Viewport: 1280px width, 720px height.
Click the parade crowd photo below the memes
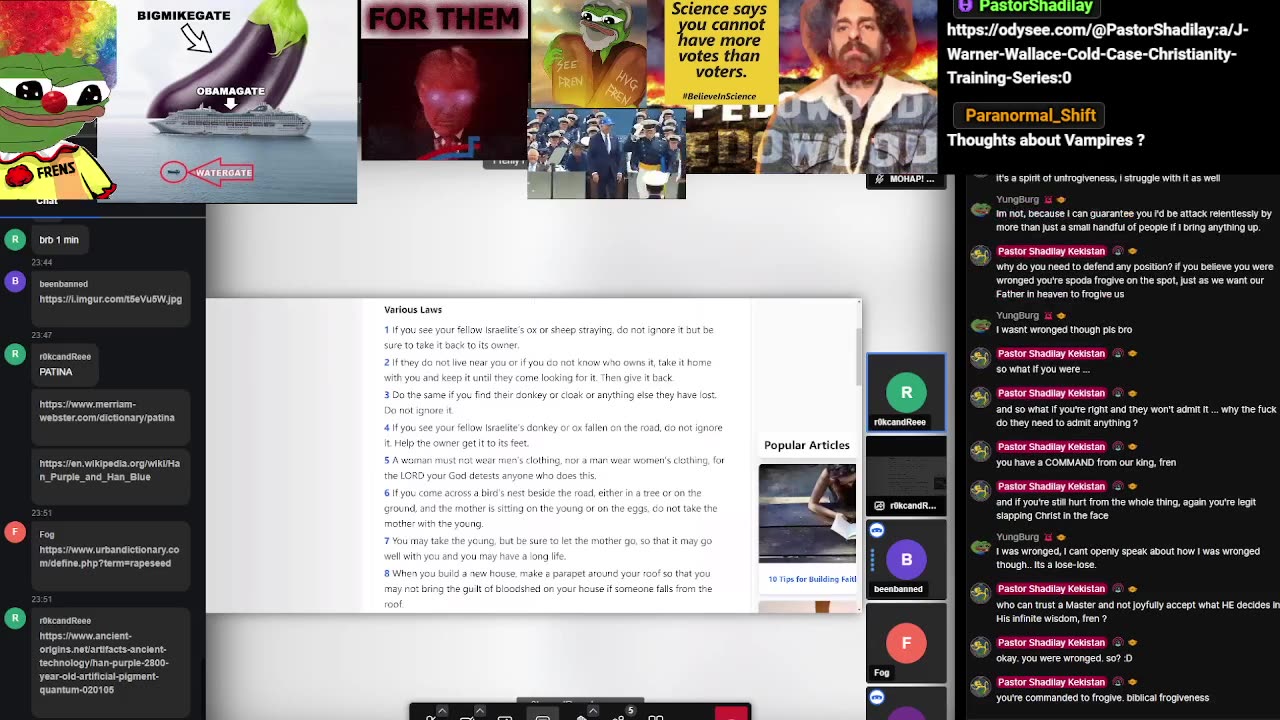(x=606, y=153)
